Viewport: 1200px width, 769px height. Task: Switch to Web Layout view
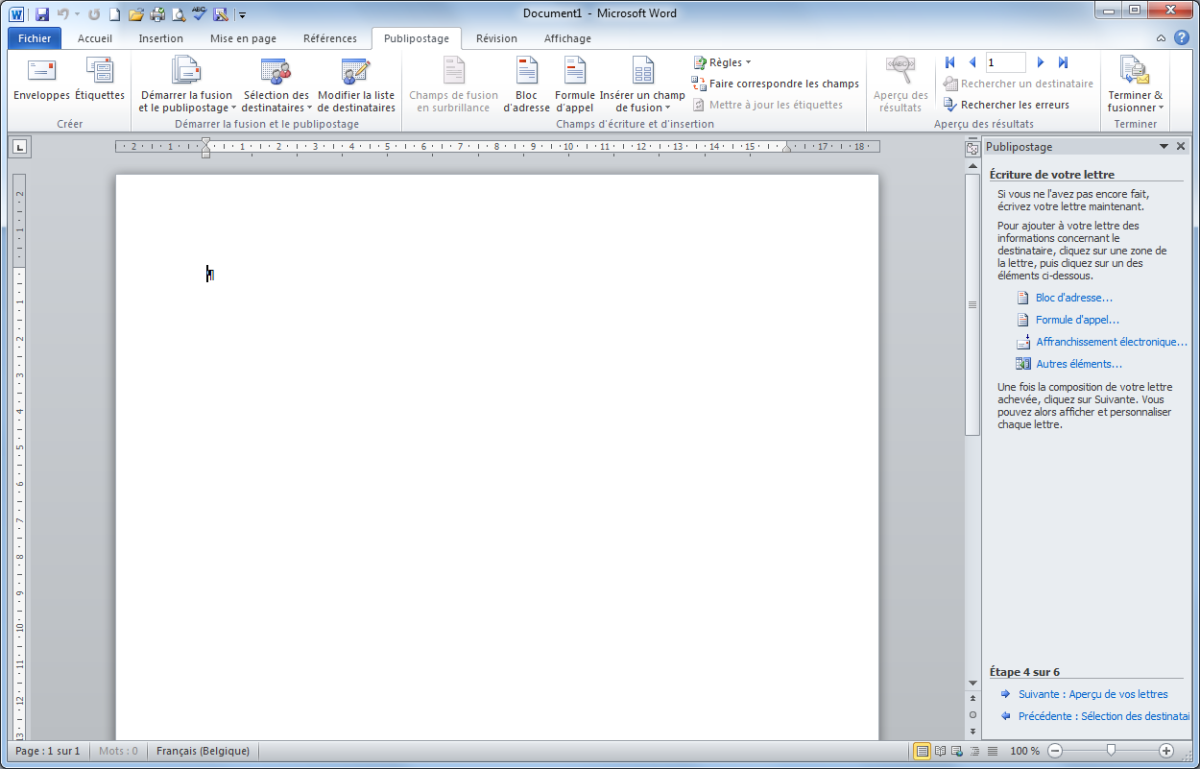[x=957, y=751]
